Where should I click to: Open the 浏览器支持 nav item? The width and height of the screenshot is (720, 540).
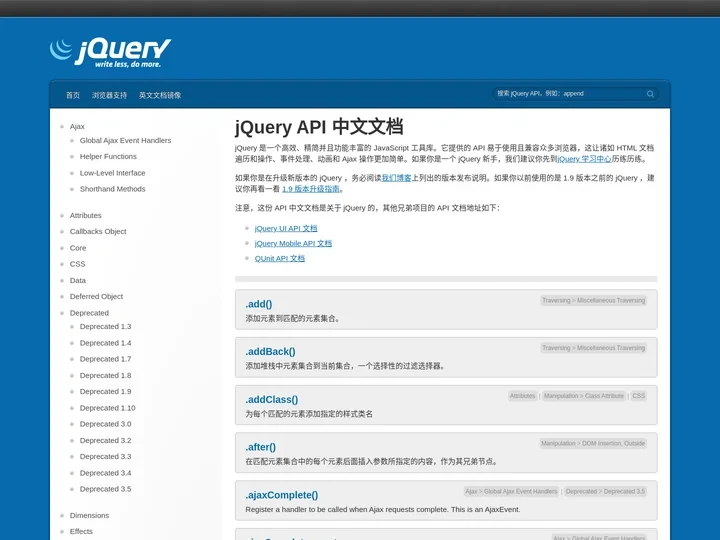(x=109, y=95)
